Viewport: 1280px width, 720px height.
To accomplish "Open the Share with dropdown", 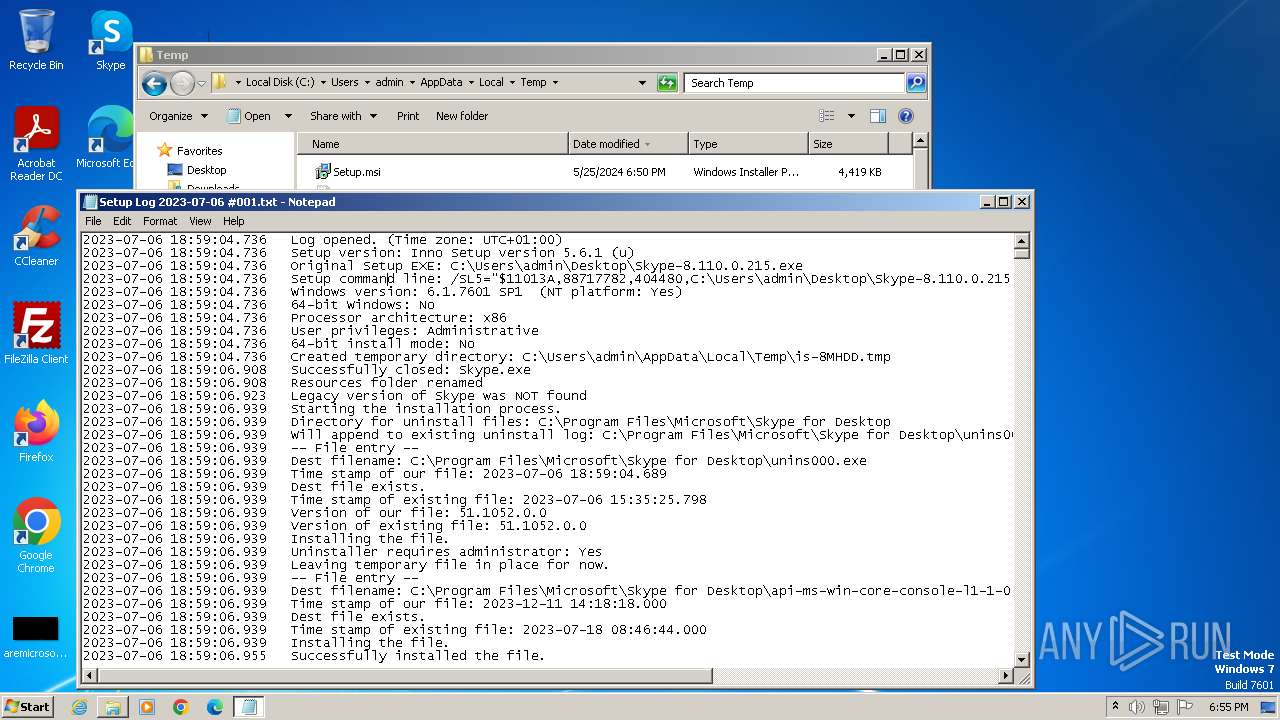I will 343,116.
